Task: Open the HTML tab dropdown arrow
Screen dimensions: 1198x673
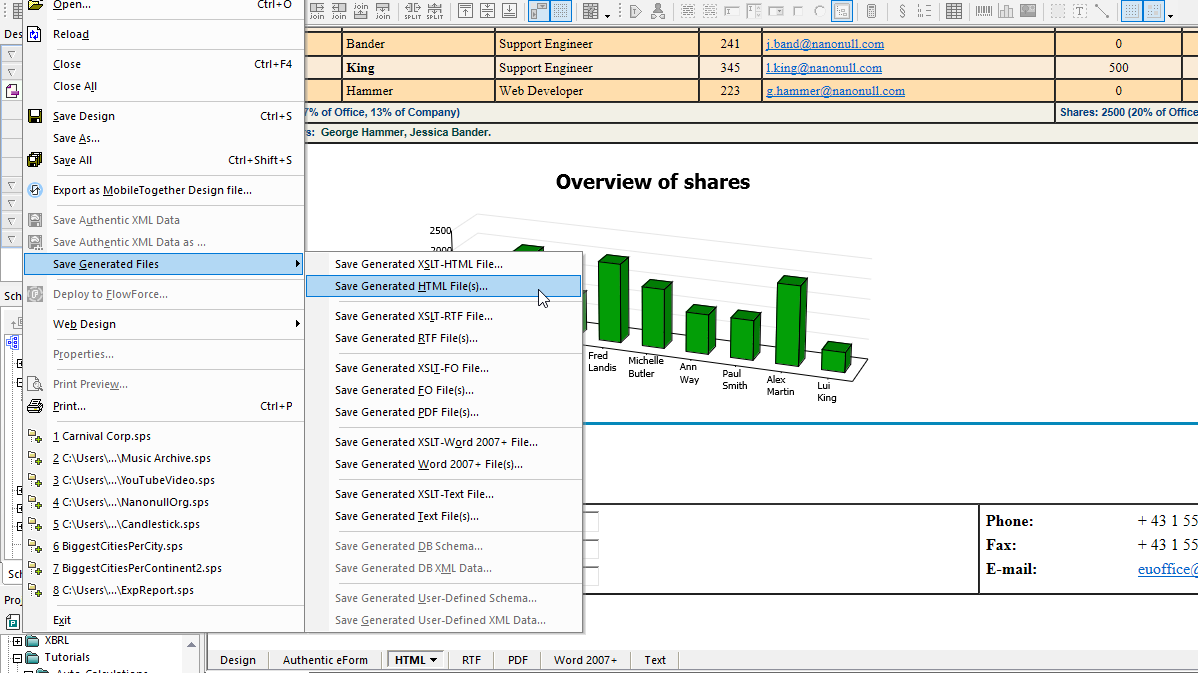Action: (x=435, y=660)
